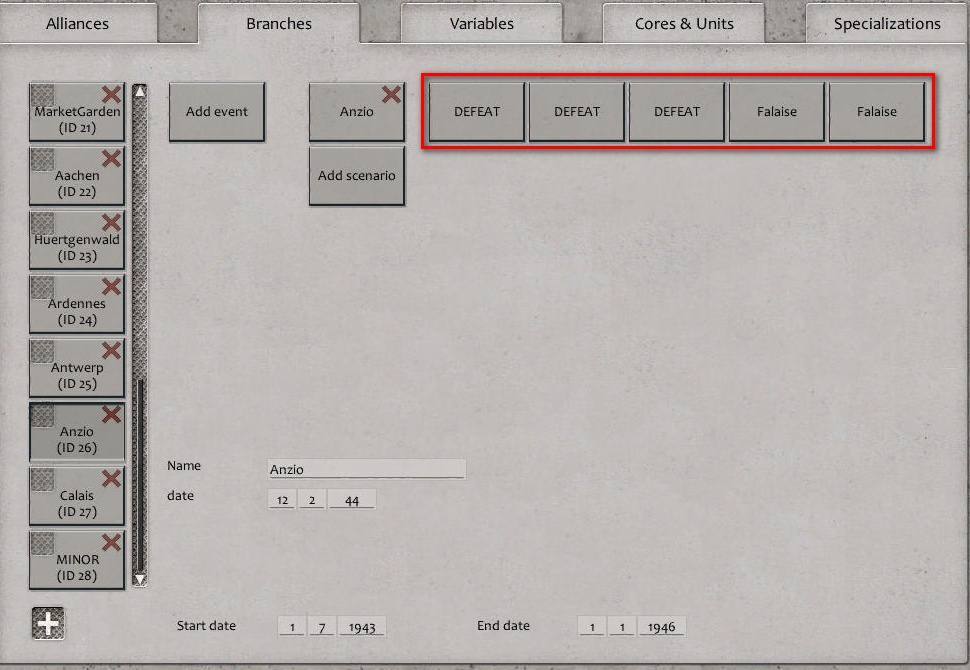Click the Add event button

coord(216,111)
